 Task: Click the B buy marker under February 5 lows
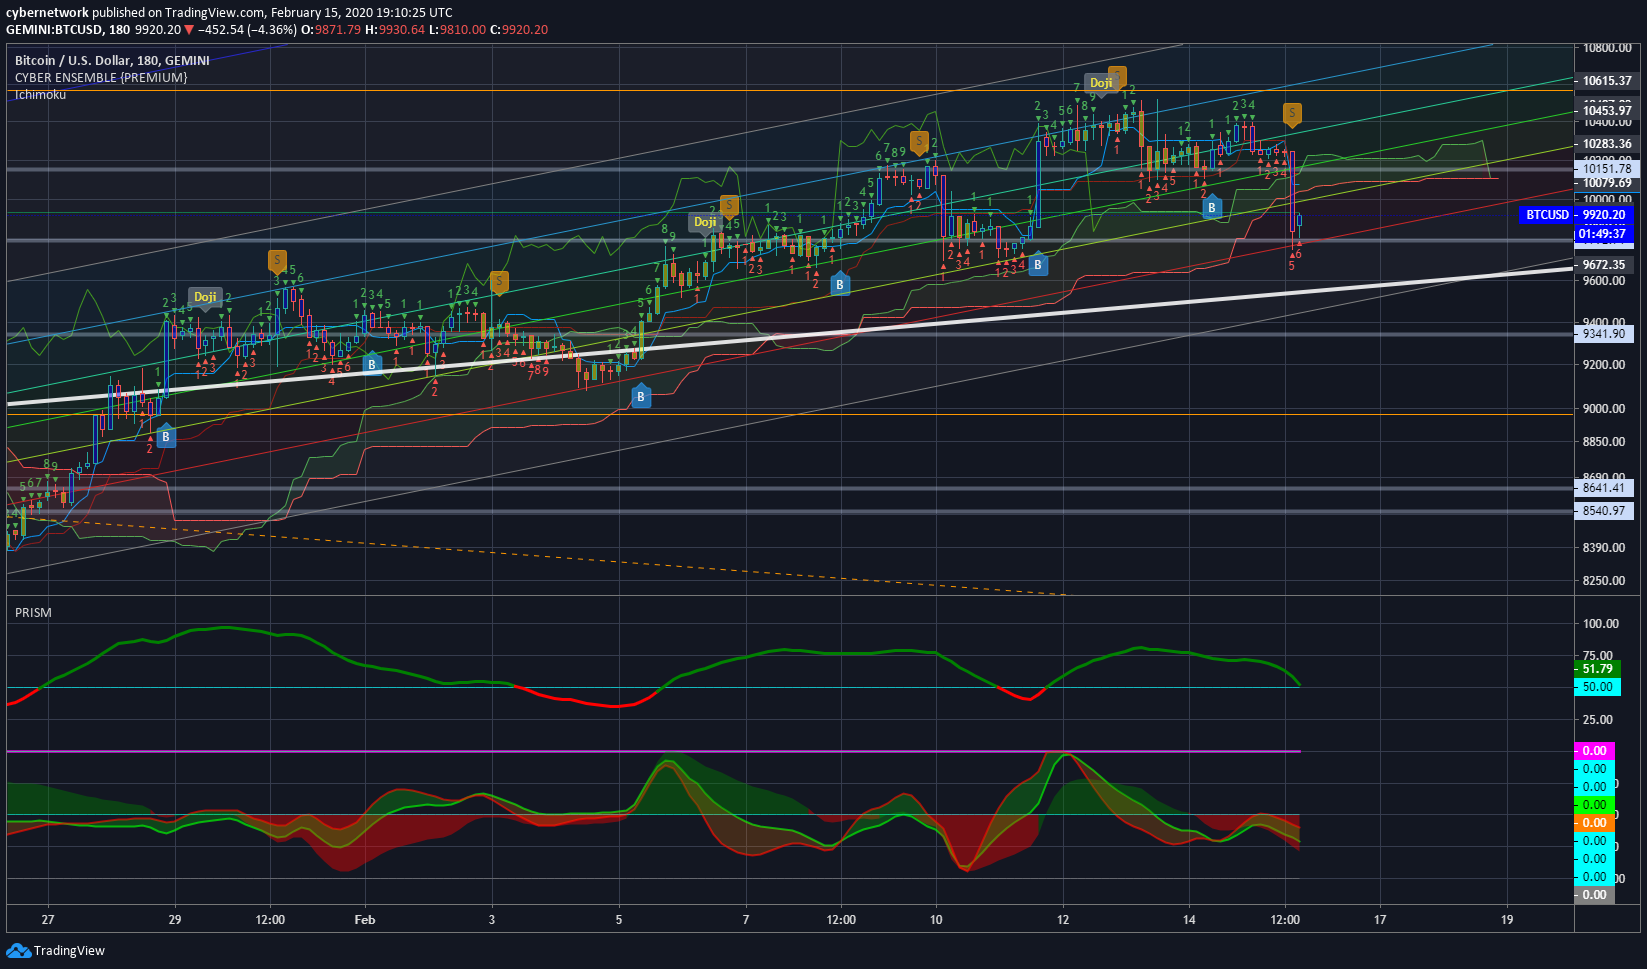coord(641,397)
